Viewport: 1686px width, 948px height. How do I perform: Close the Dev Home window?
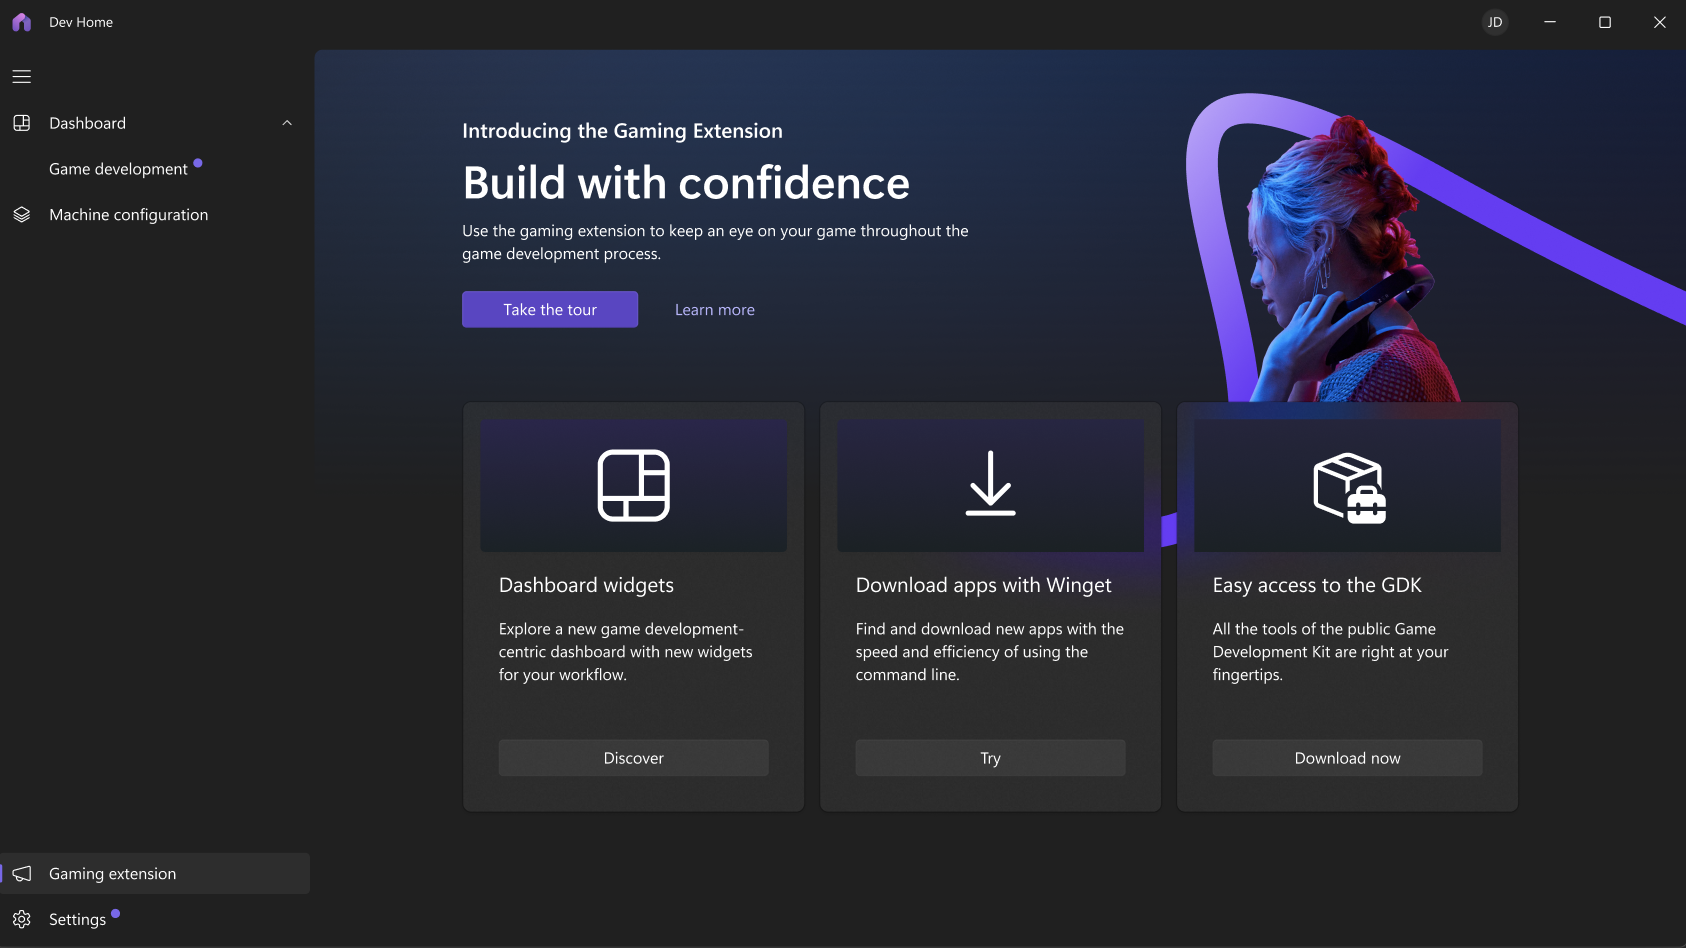(1660, 22)
